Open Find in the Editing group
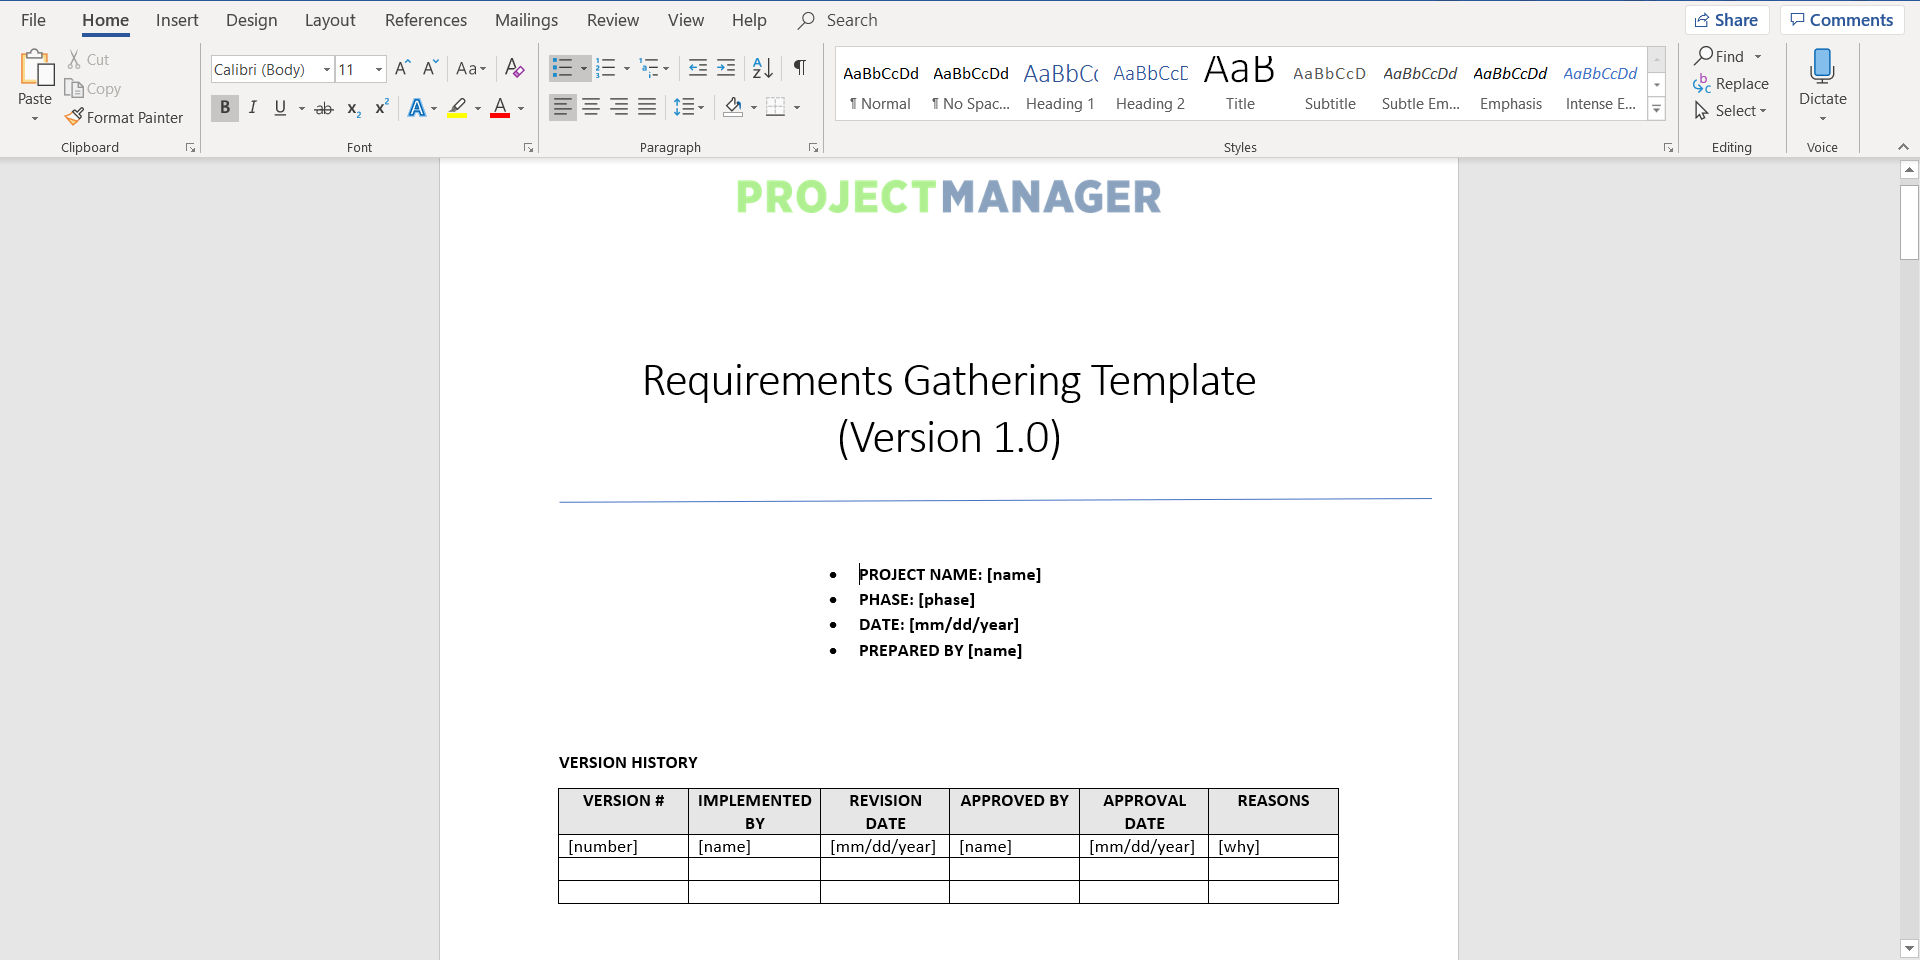1920x960 pixels. [x=1719, y=56]
